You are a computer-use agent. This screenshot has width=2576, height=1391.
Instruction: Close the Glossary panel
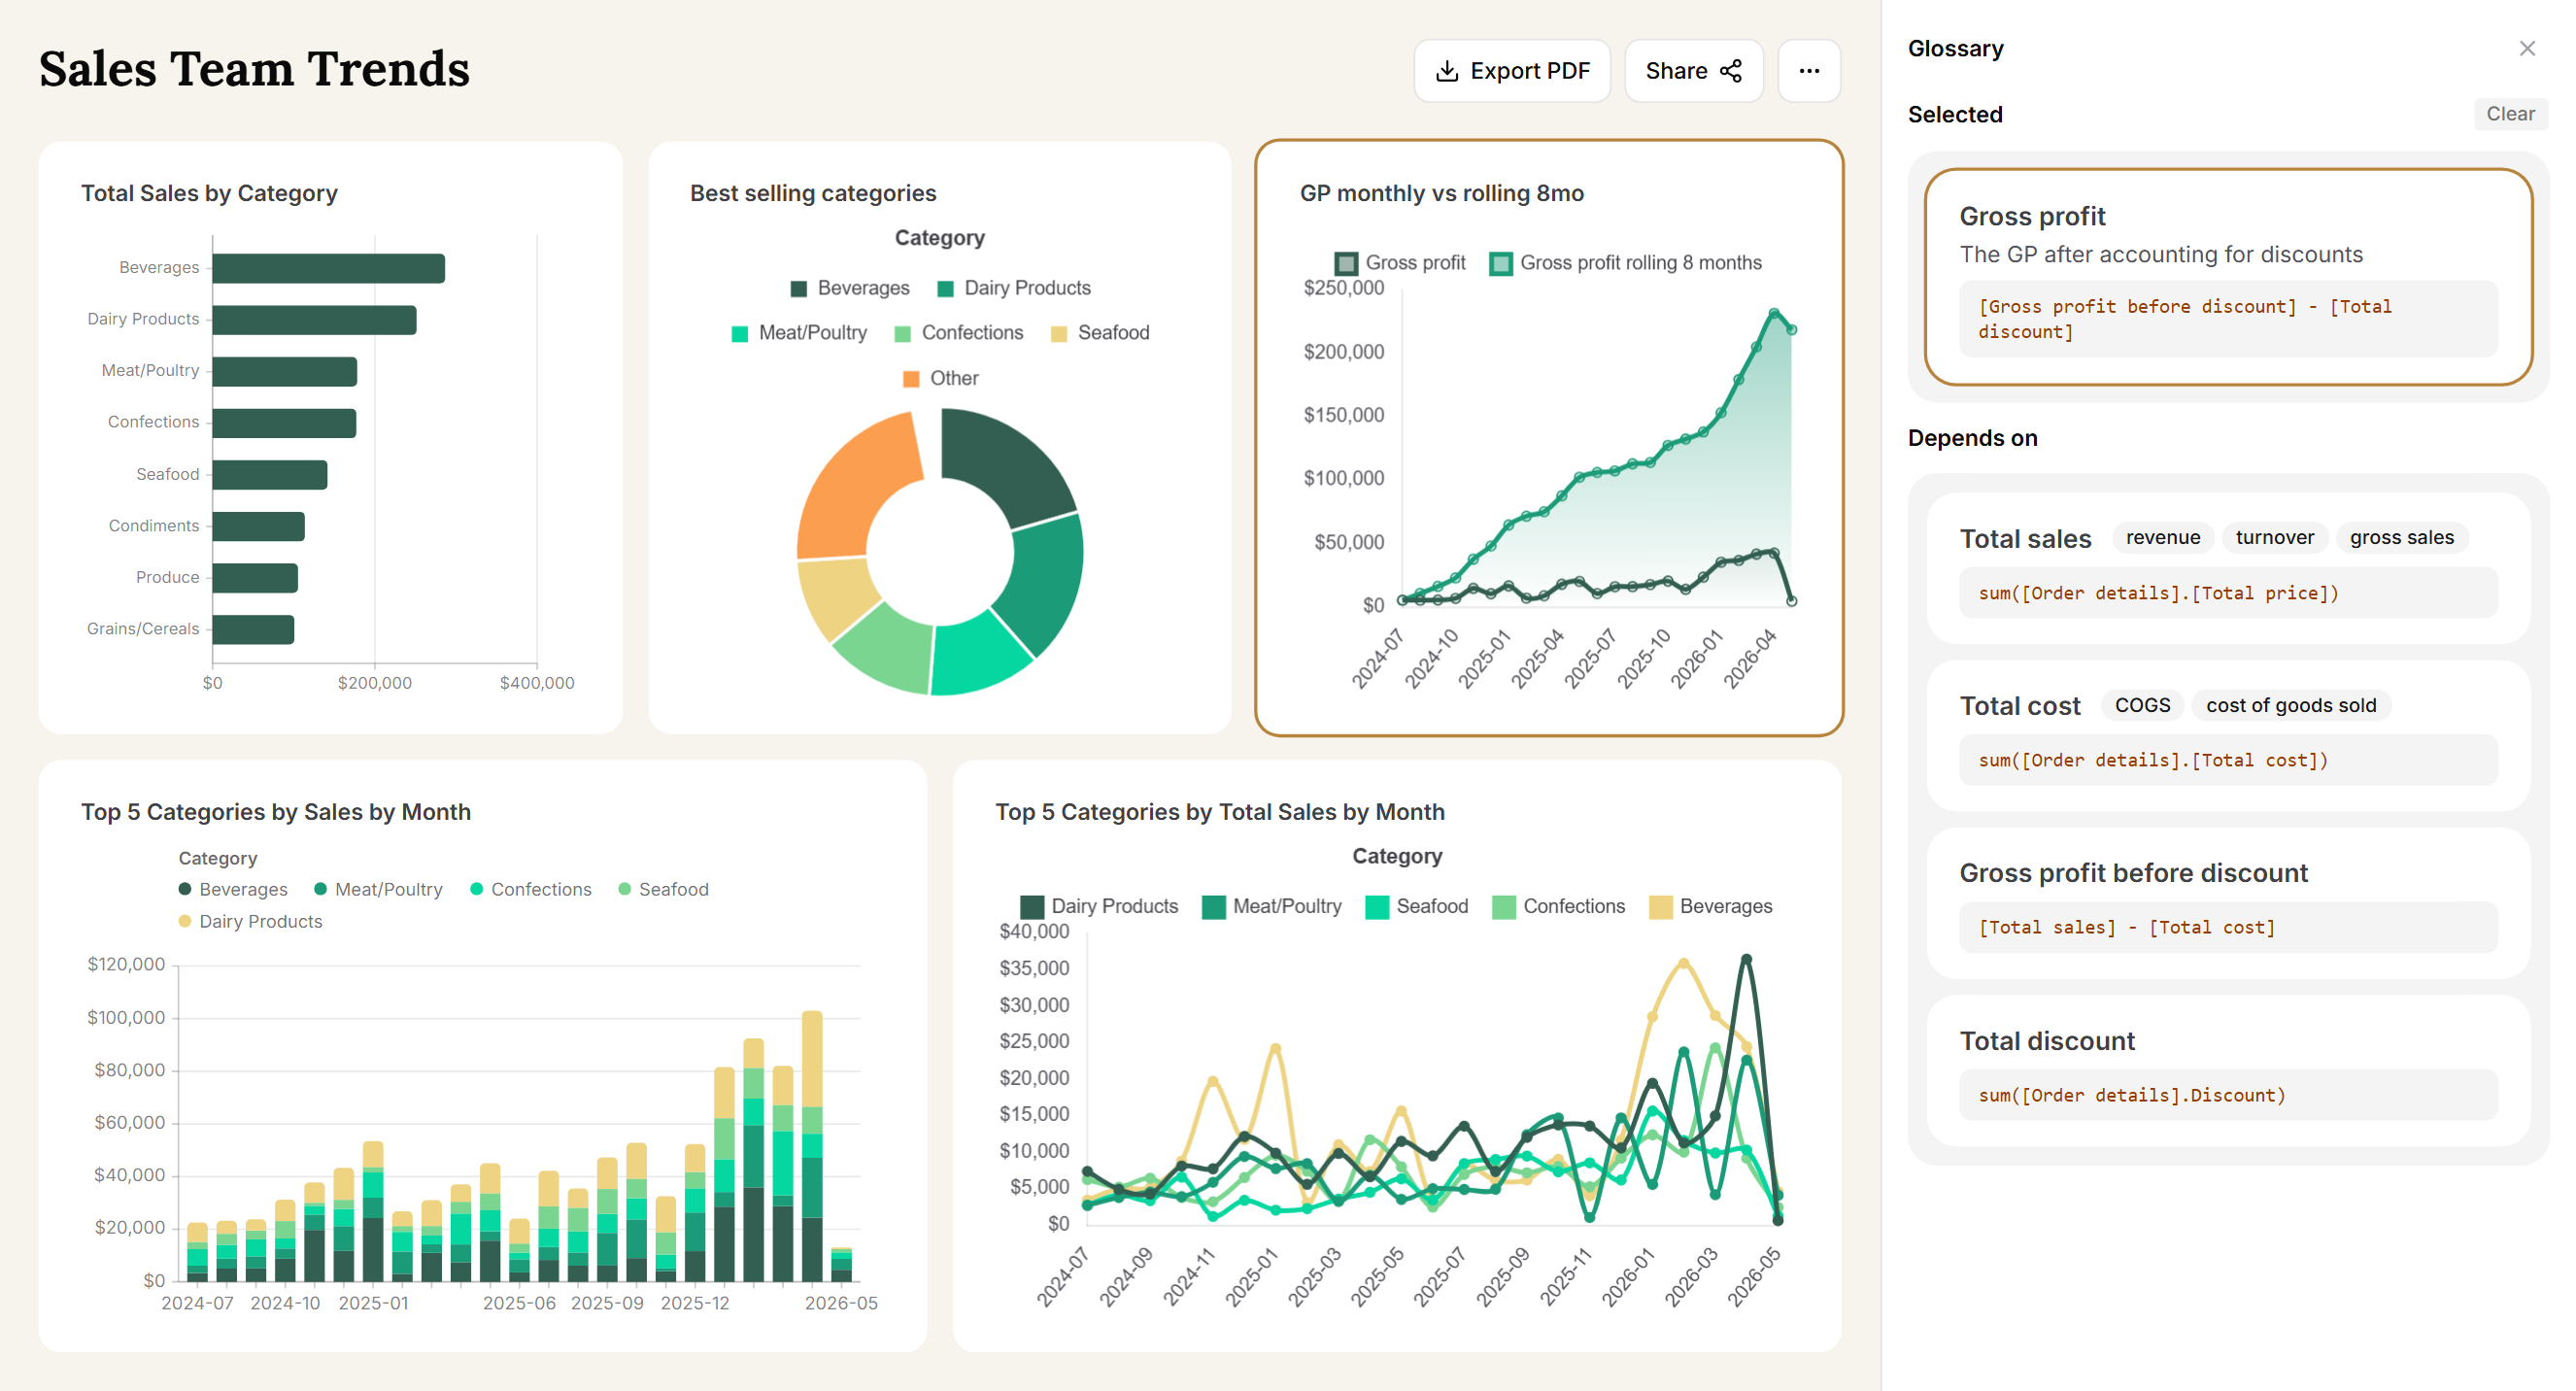(x=2527, y=48)
